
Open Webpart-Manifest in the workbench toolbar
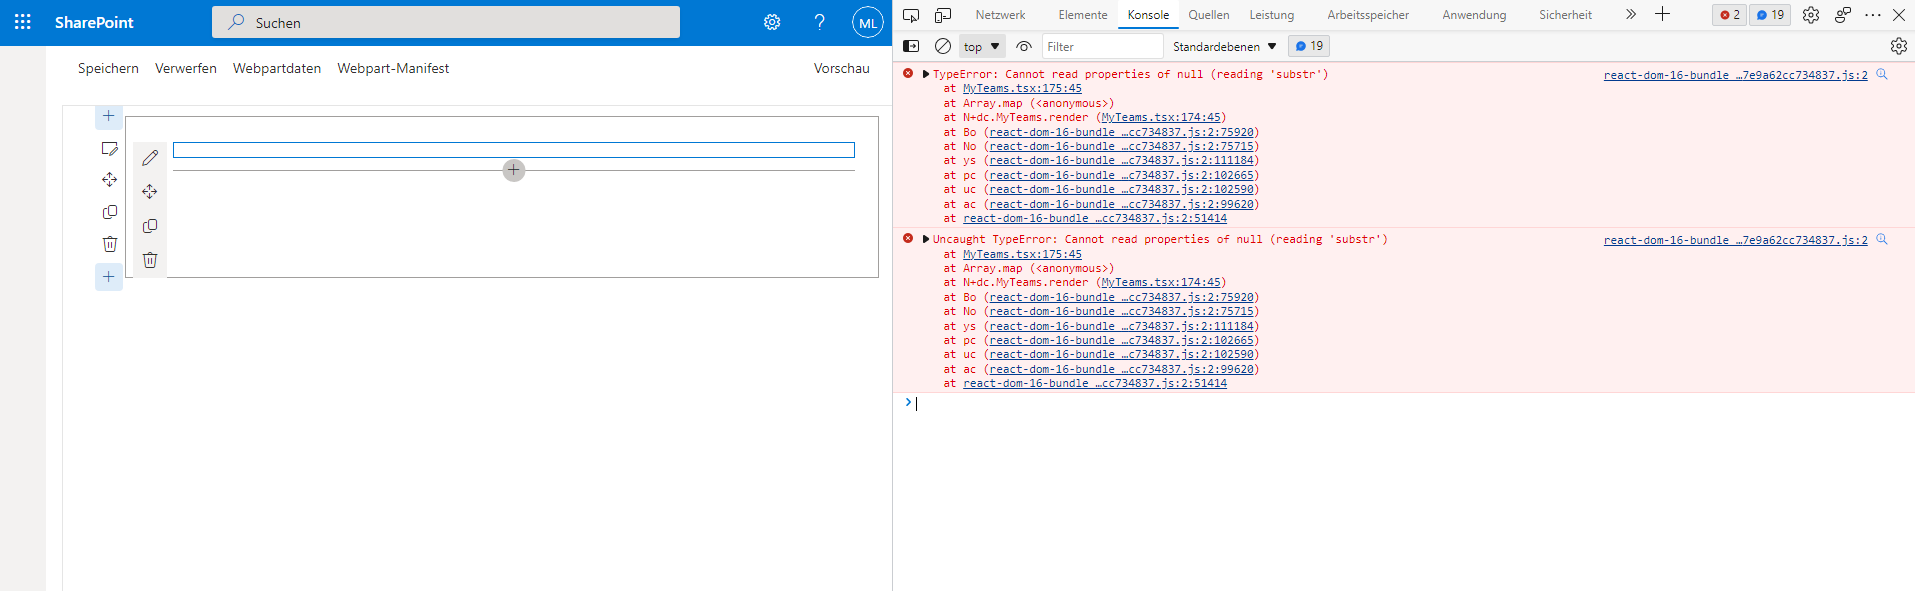click(393, 68)
